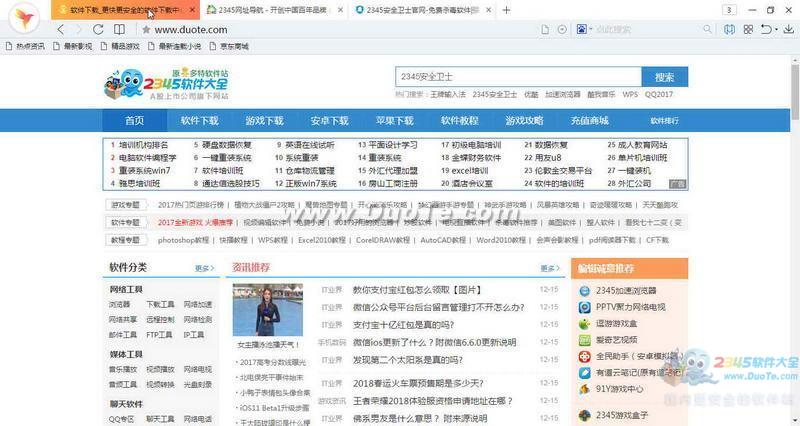This screenshot has width=800, height=426.
Task: Click ad link 重装系统win7
Action: tap(144, 170)
